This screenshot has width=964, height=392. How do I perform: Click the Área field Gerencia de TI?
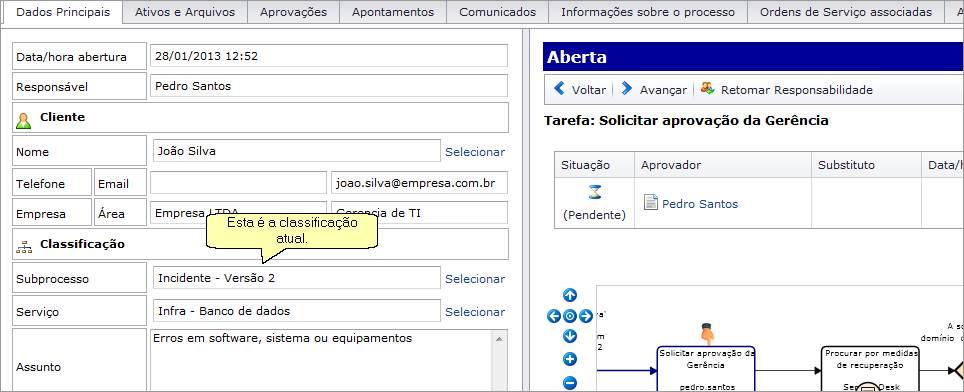419,213
